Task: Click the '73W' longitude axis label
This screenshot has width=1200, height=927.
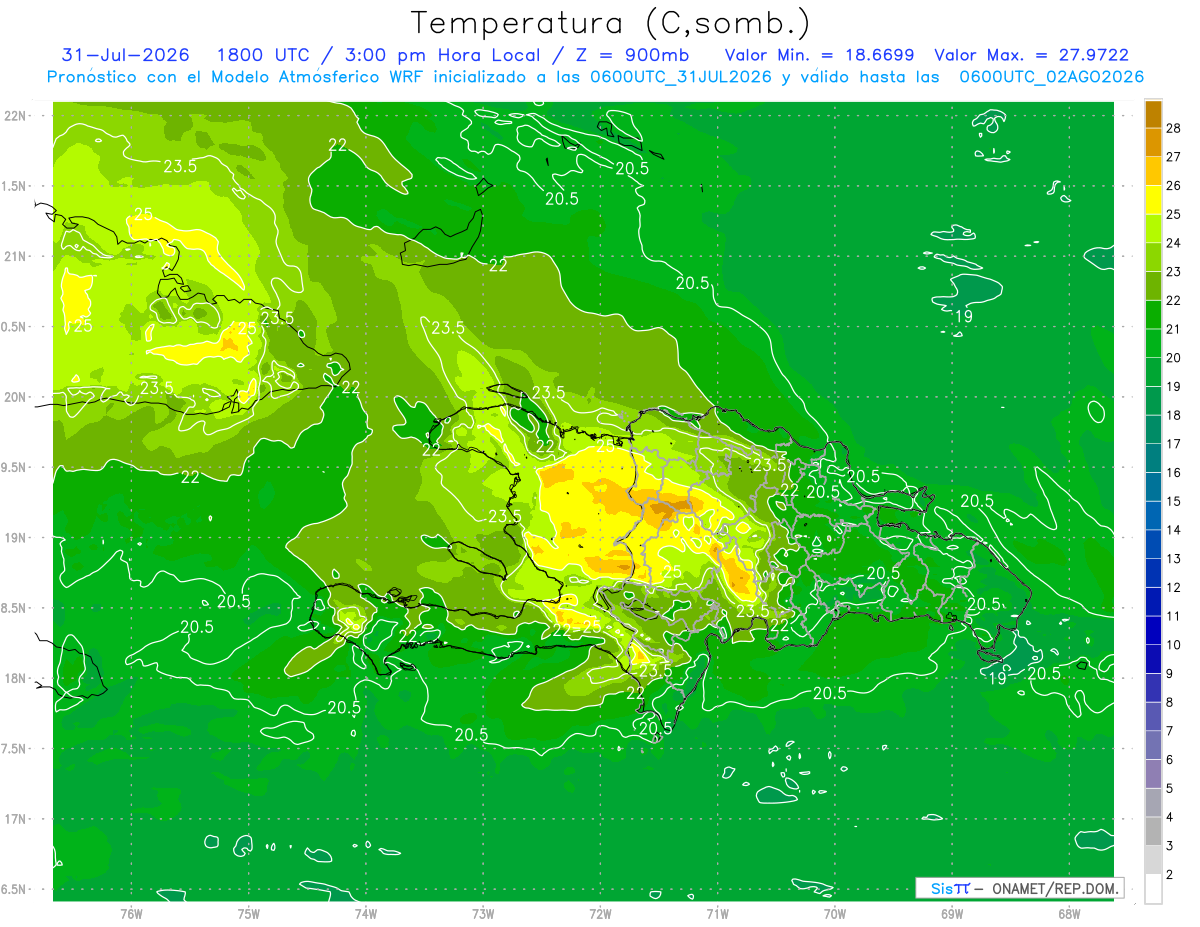Action: 483,914
